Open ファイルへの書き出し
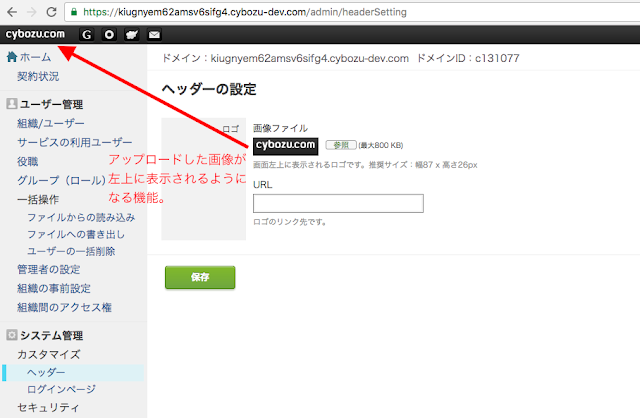The height and width of the screenshot is (418, 640). tap(76, 234)
